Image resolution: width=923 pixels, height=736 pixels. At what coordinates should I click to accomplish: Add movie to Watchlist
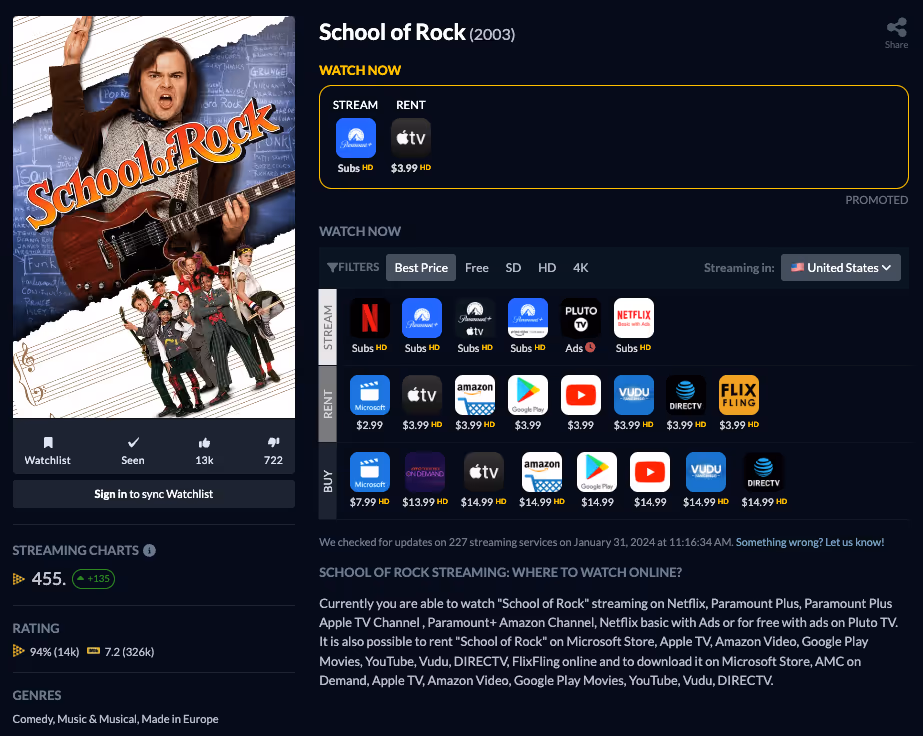point(48,451)
